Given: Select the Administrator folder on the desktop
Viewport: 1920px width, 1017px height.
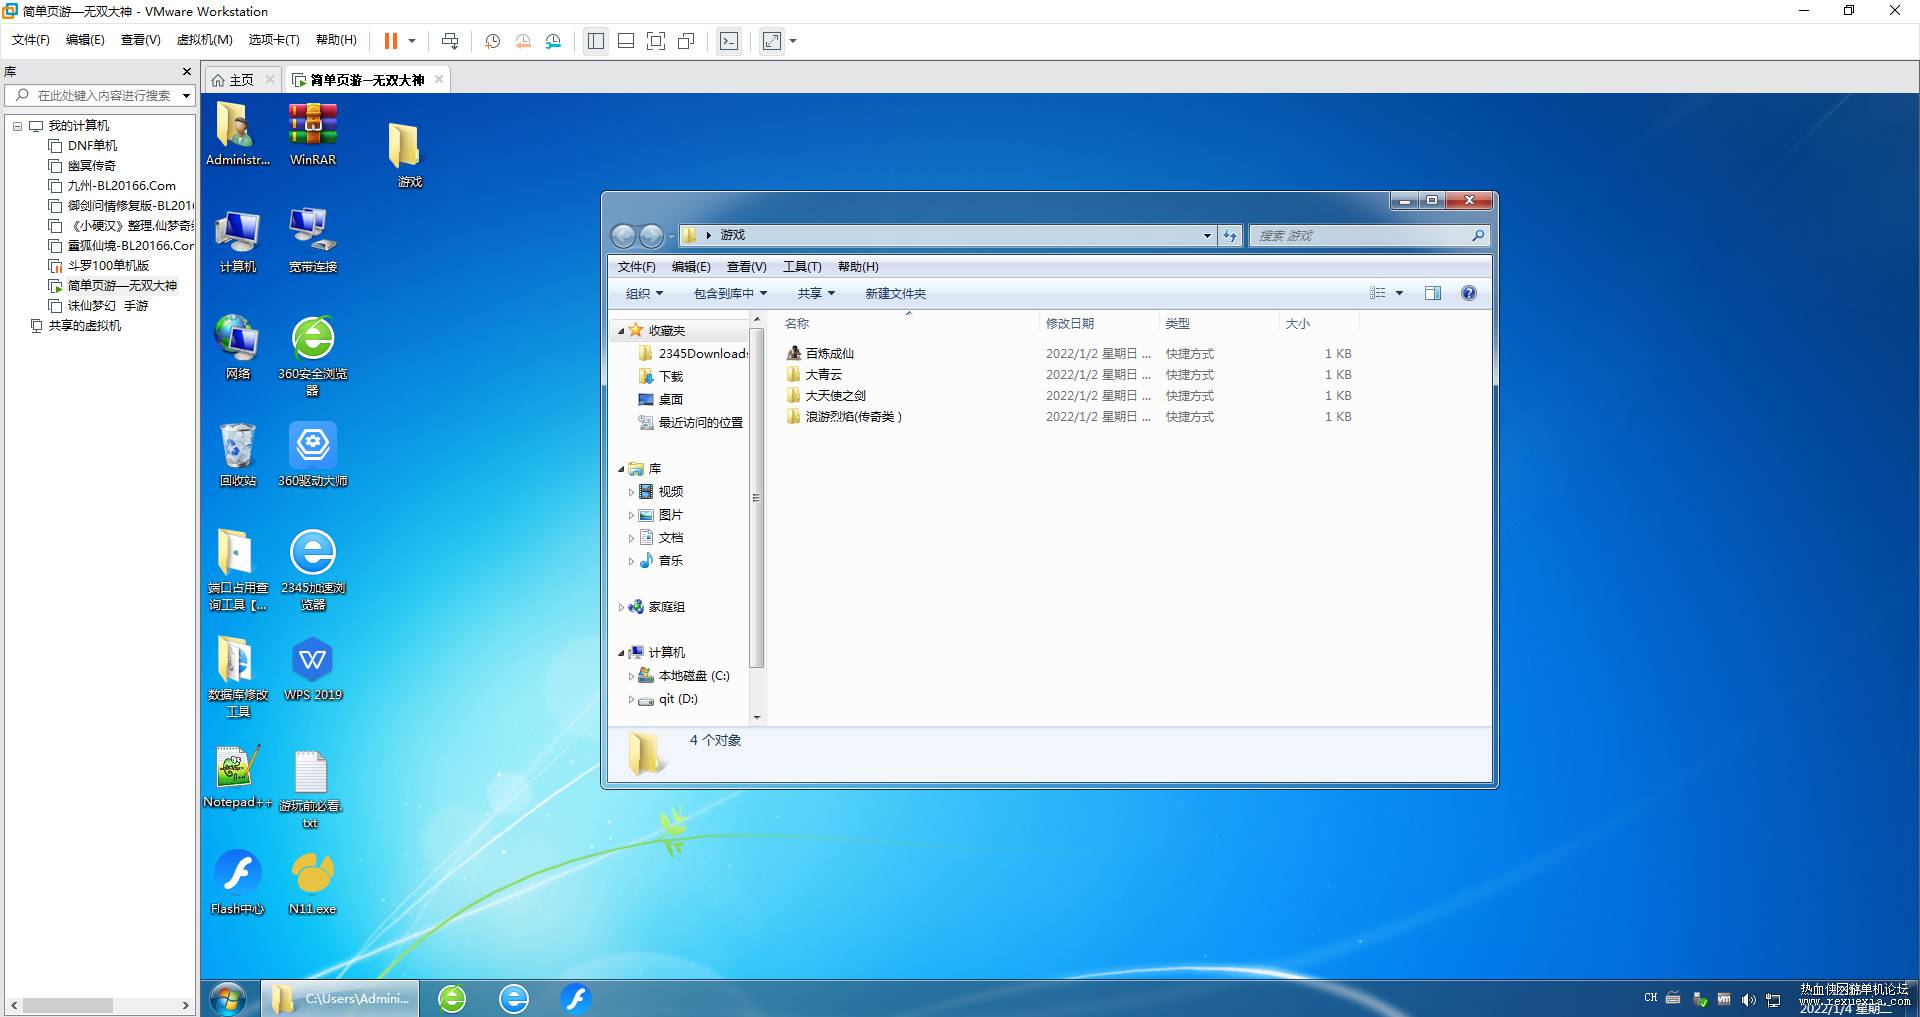Looking at the screenshot, I should click(x=238, y=134).
